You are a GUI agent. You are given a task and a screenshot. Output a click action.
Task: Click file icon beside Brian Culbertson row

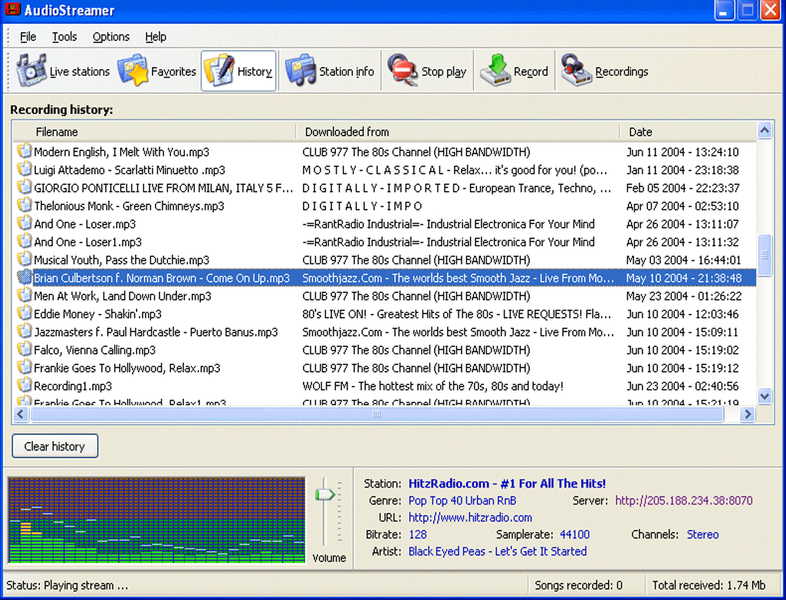[x=24, y=277]
